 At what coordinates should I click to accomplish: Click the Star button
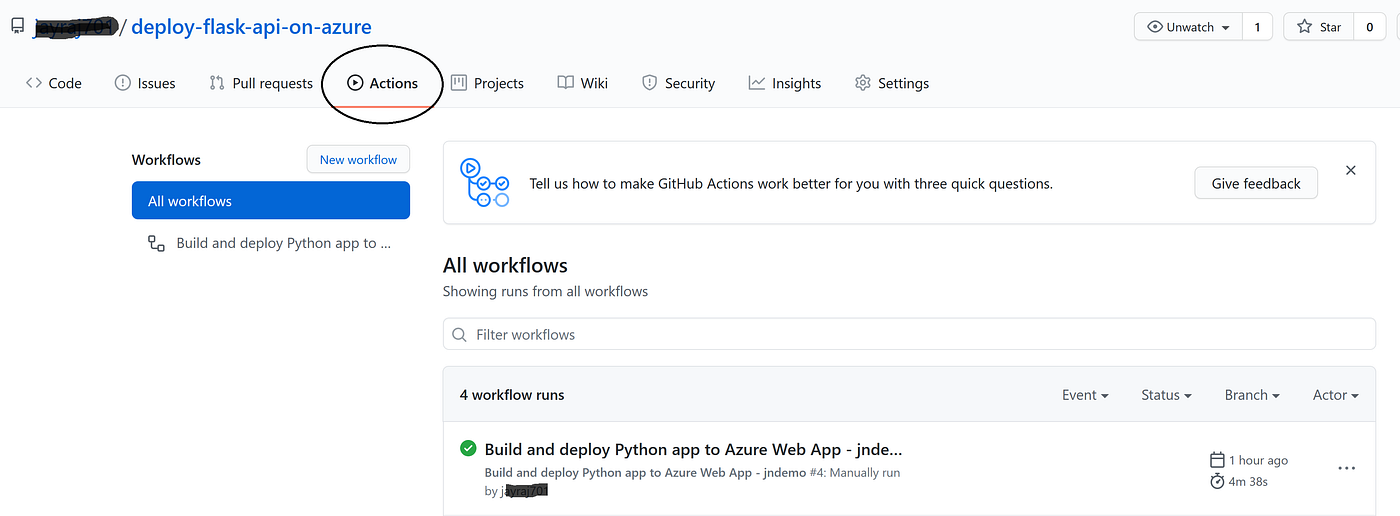tap(1318, 27)
